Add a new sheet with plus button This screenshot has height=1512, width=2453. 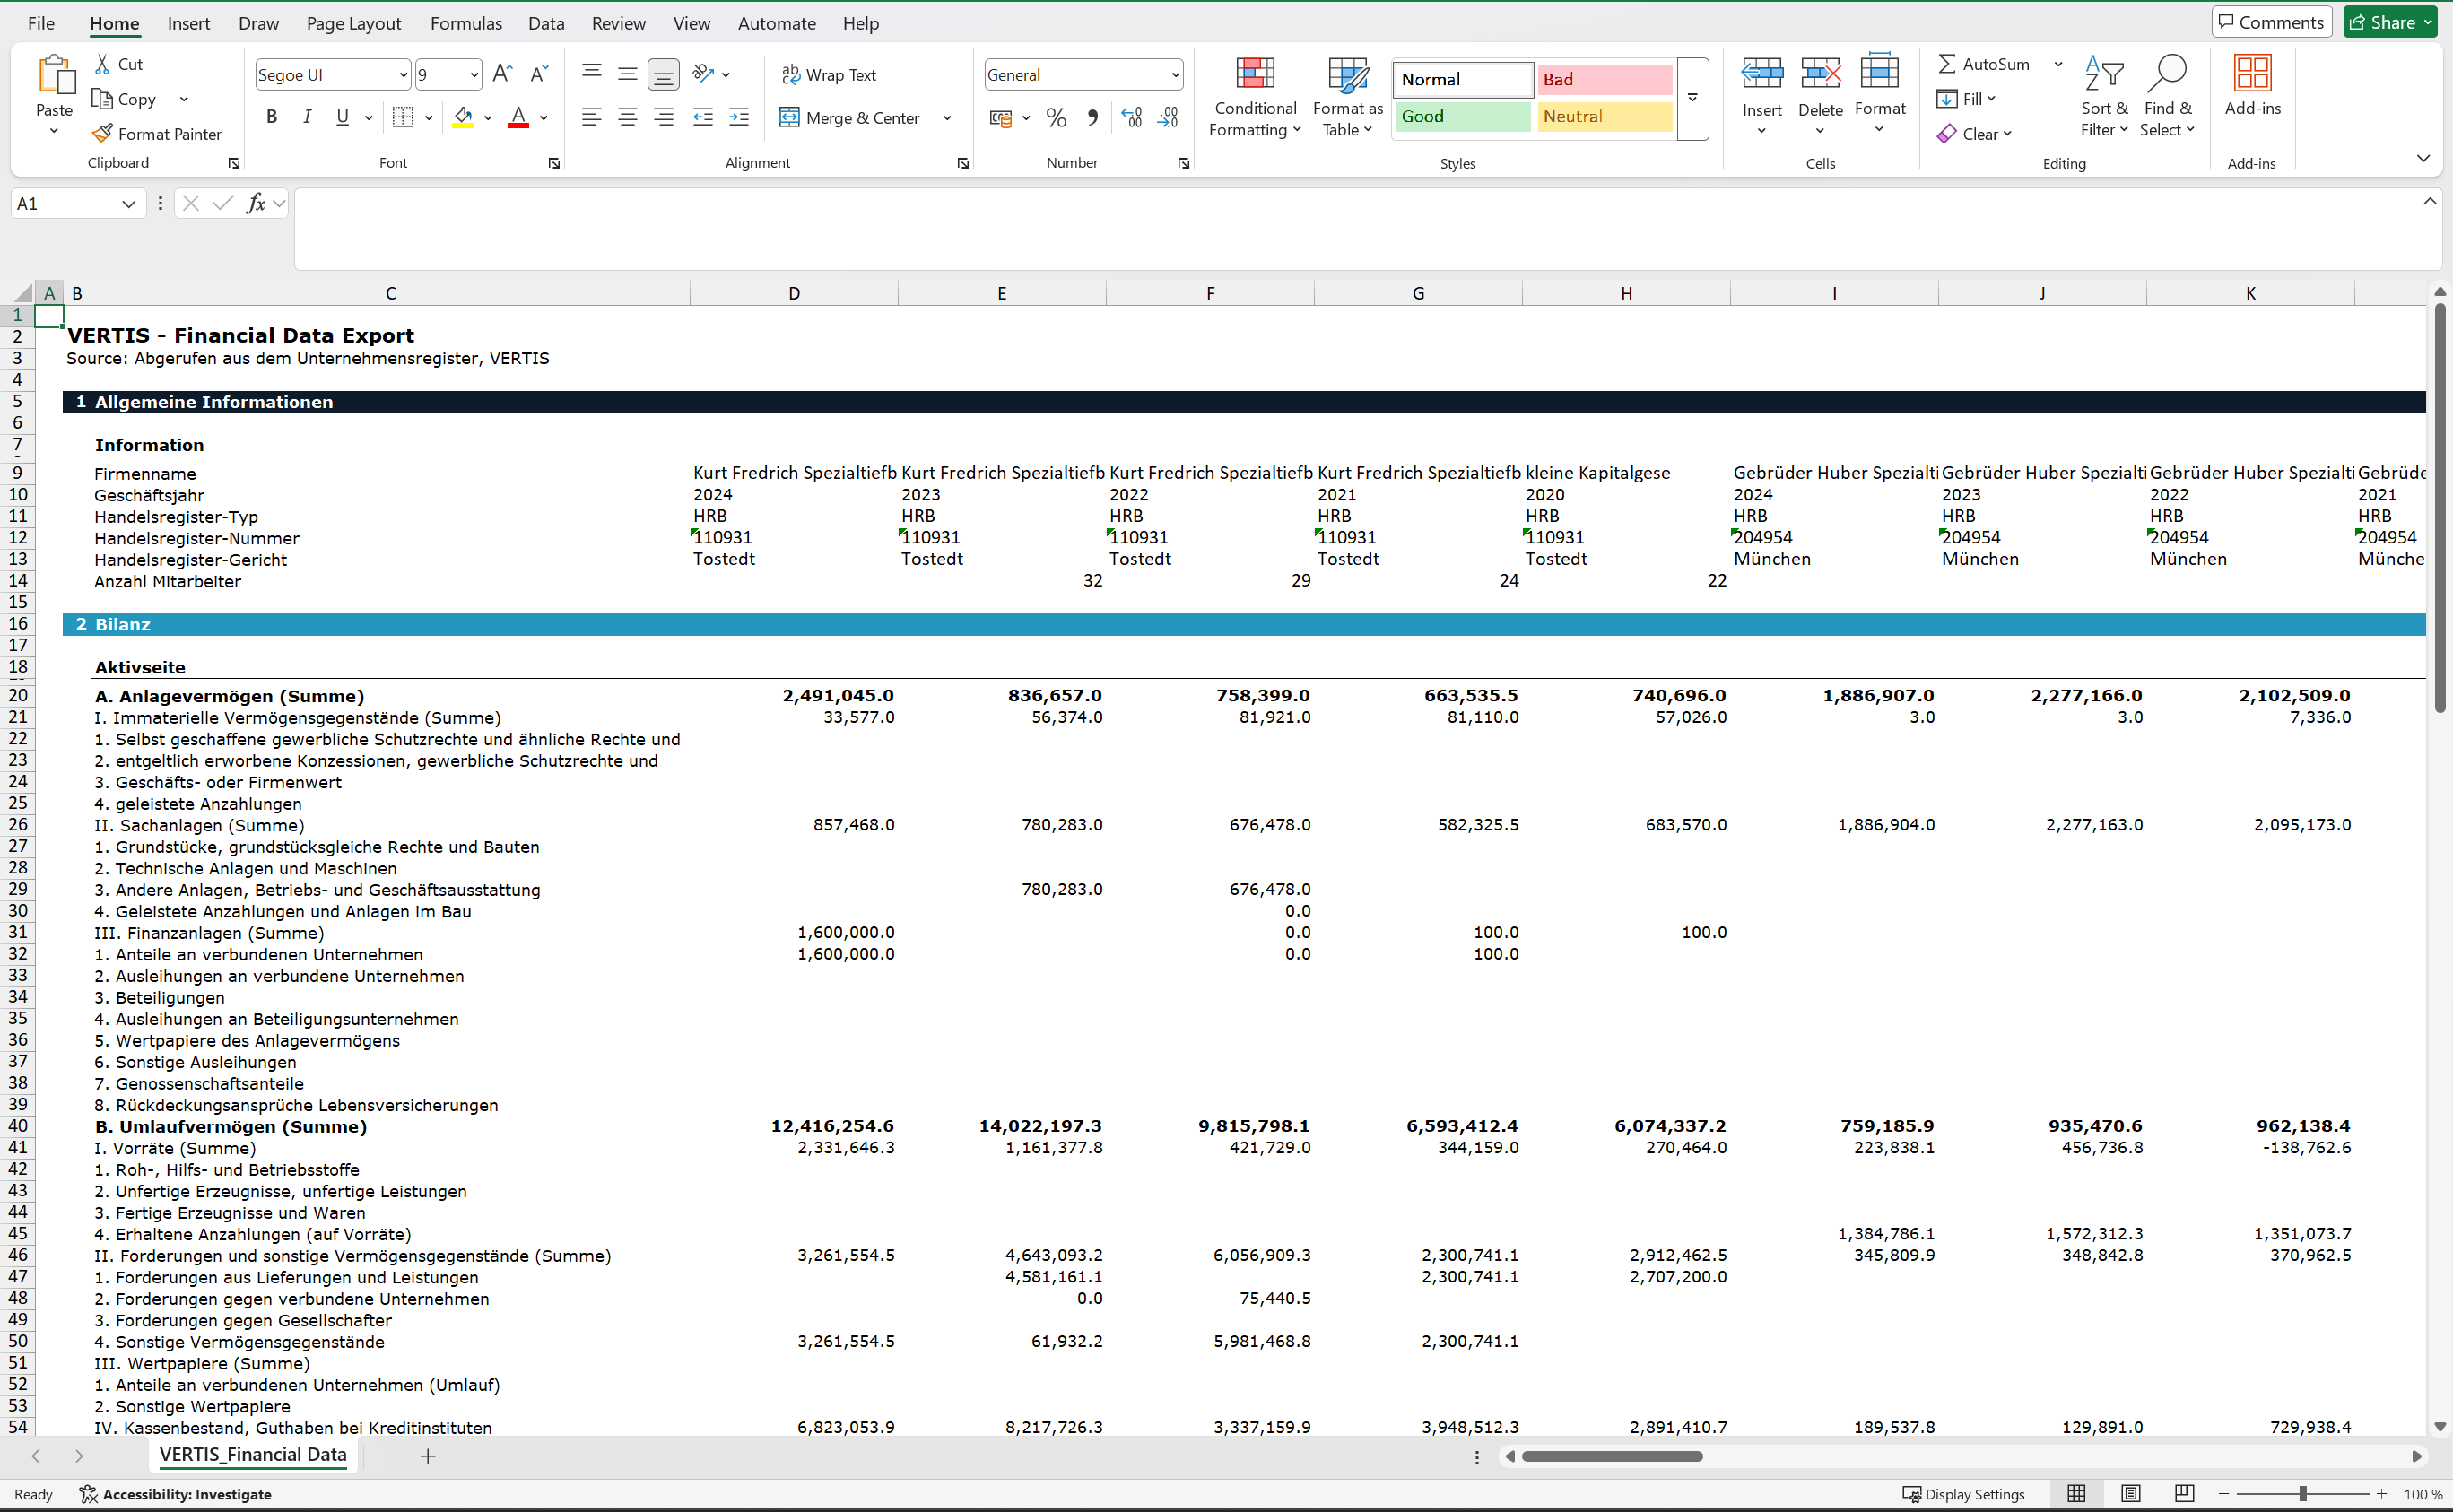[428, 1456]
